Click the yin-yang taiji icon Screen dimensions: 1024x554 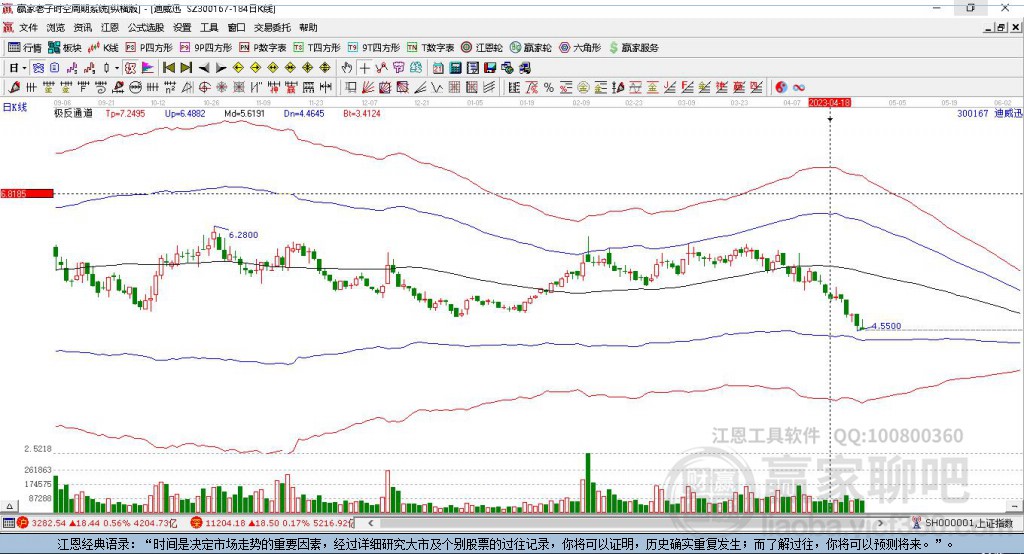tap(781, 87)
